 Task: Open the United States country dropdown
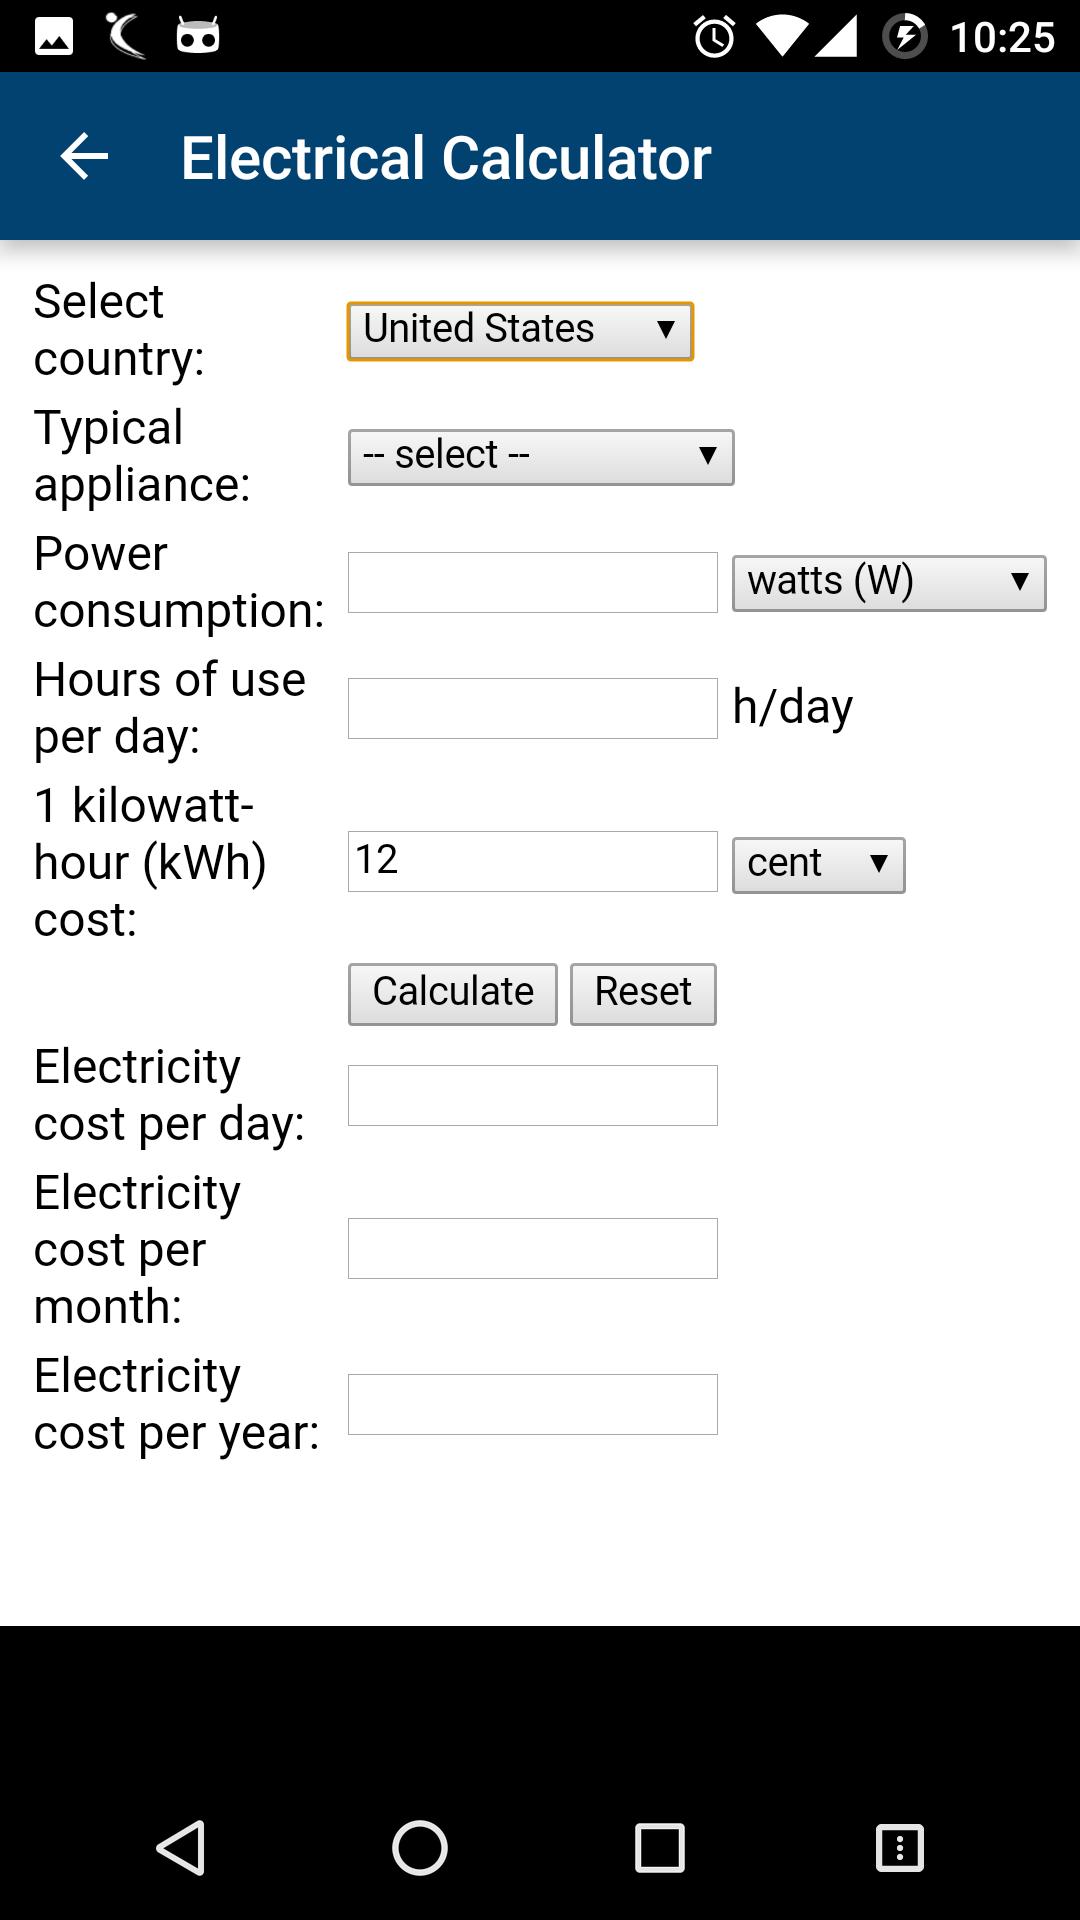520,331
